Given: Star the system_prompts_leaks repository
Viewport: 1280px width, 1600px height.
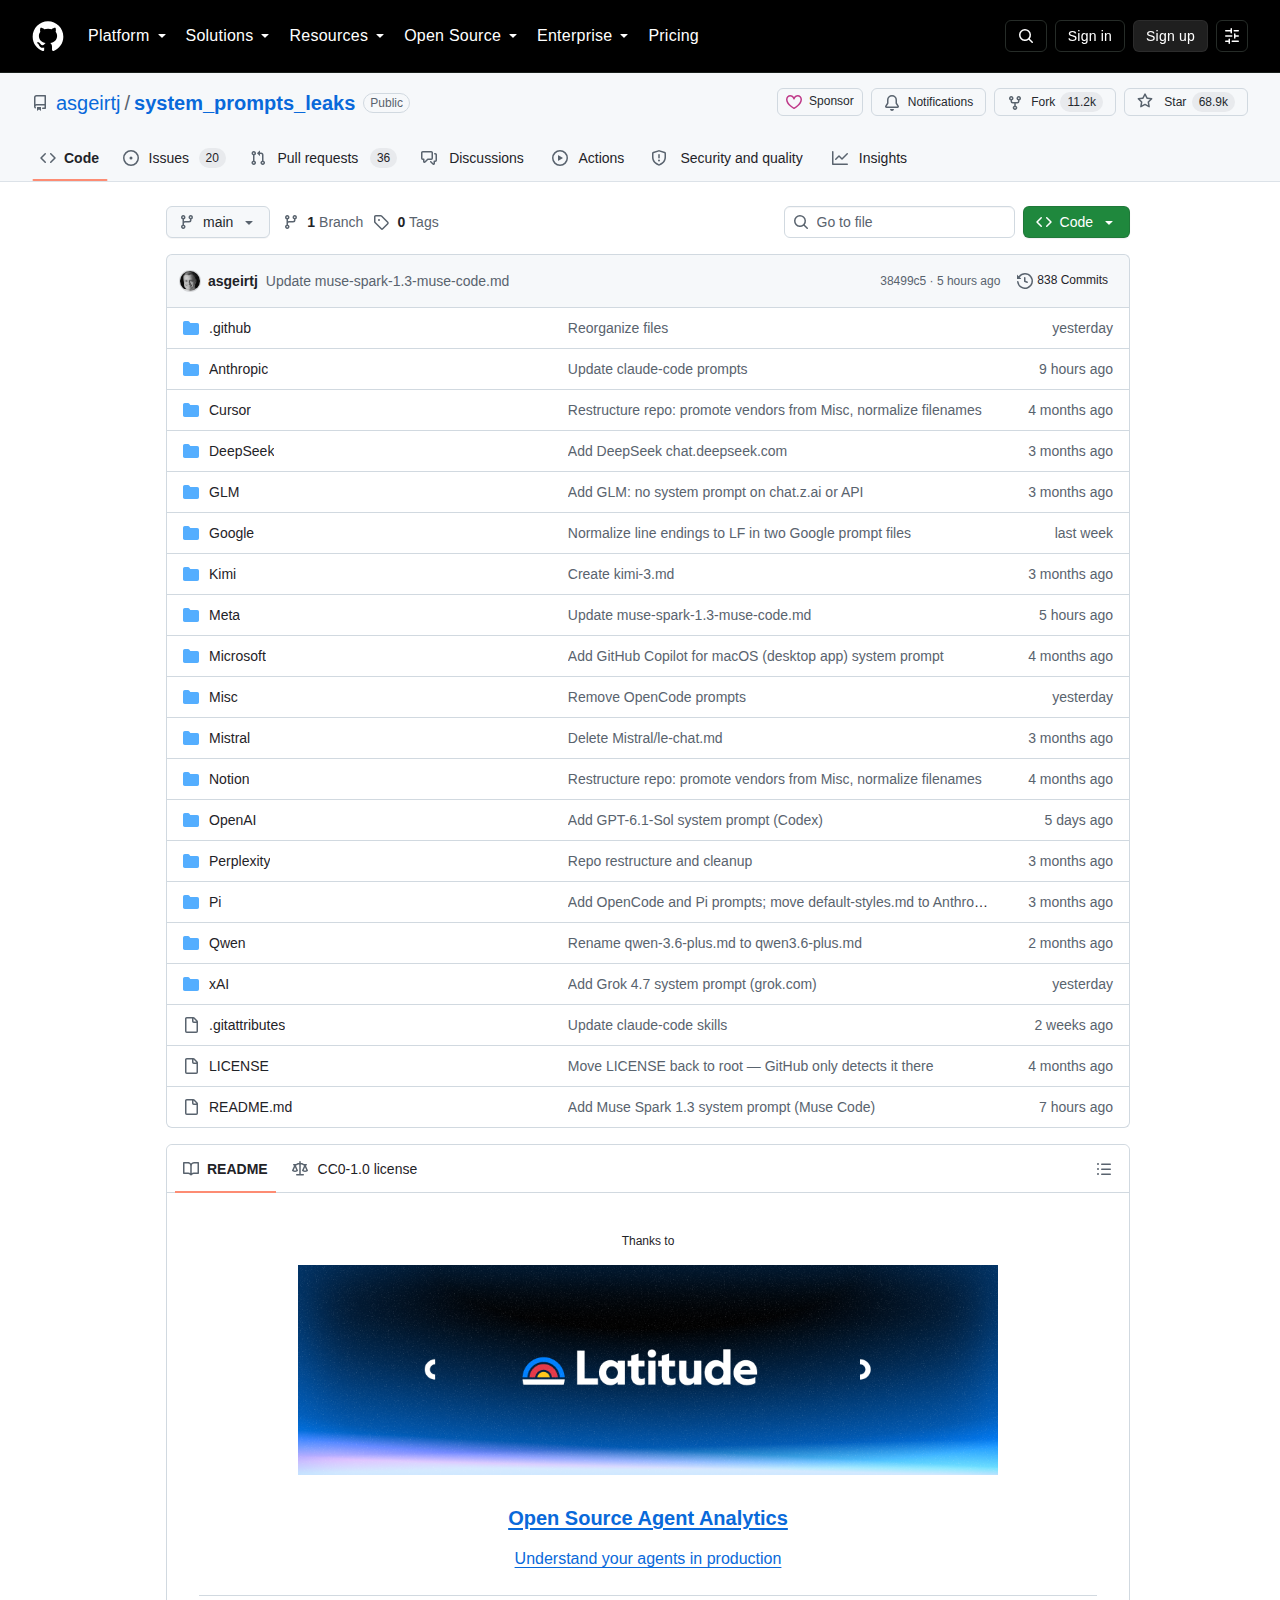Looking at the screenshot, I should pos(1186,102).
